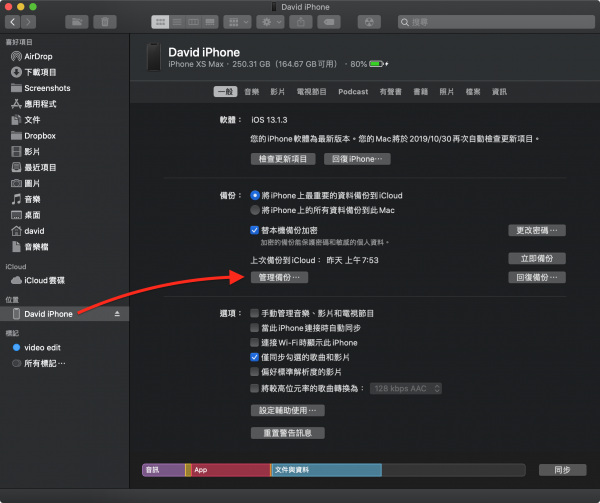
Task: Enable prefer standard definition videos checkbox
Action: pyautogui.click(x=254, y=371)
